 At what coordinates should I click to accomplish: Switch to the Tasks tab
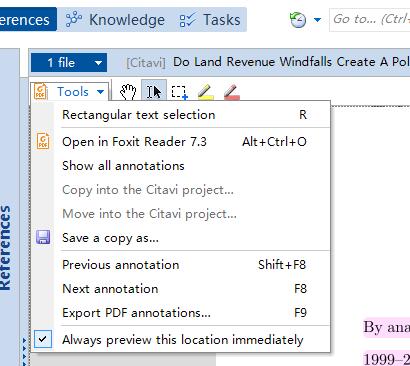click(x=210, y=20)
